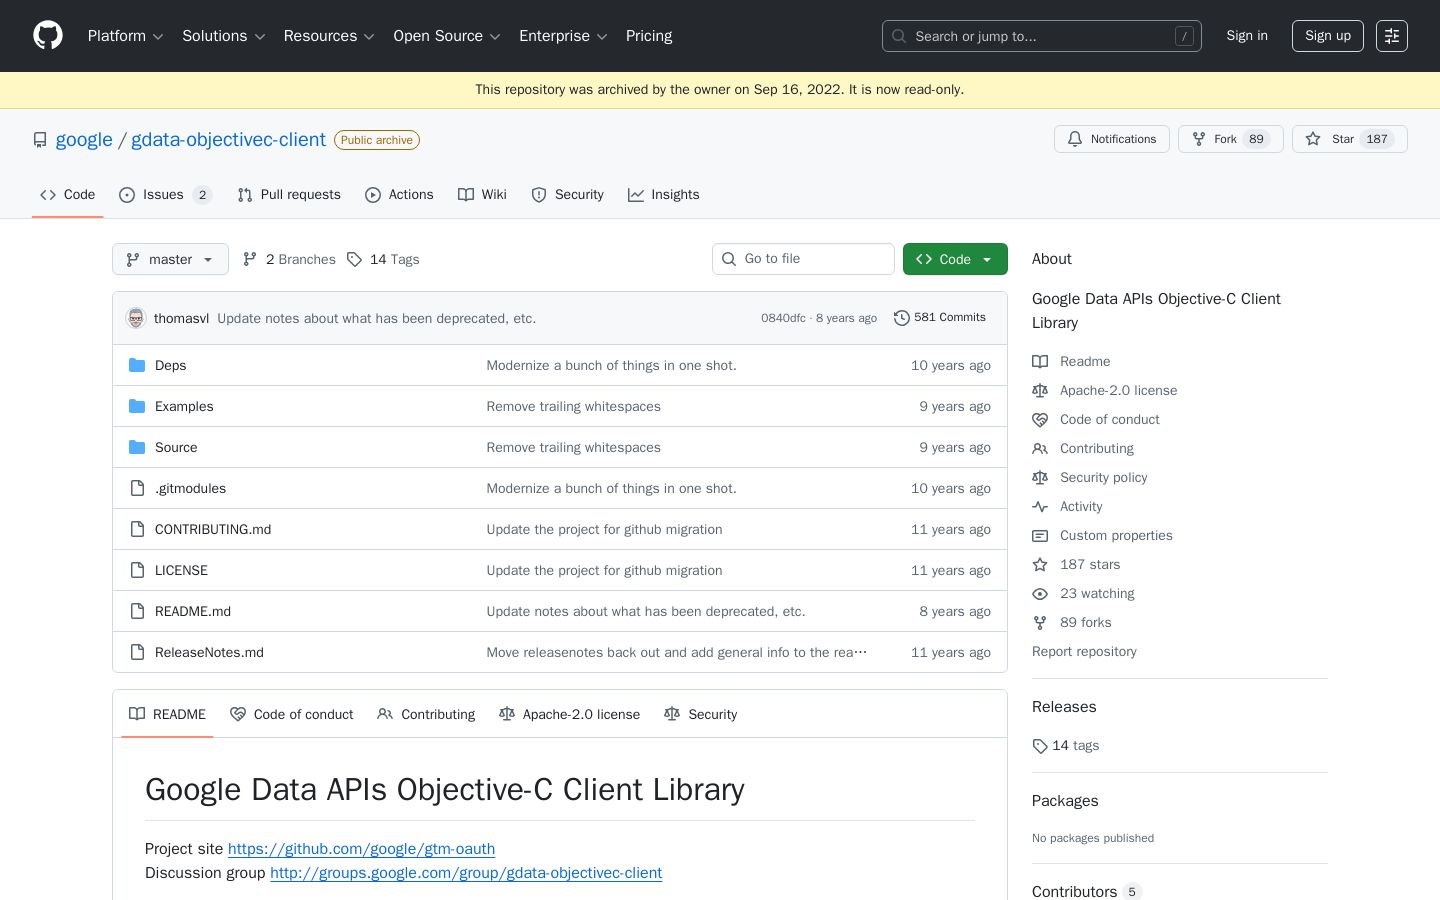Go to the GitHub homepage logo

click(48, 36)
